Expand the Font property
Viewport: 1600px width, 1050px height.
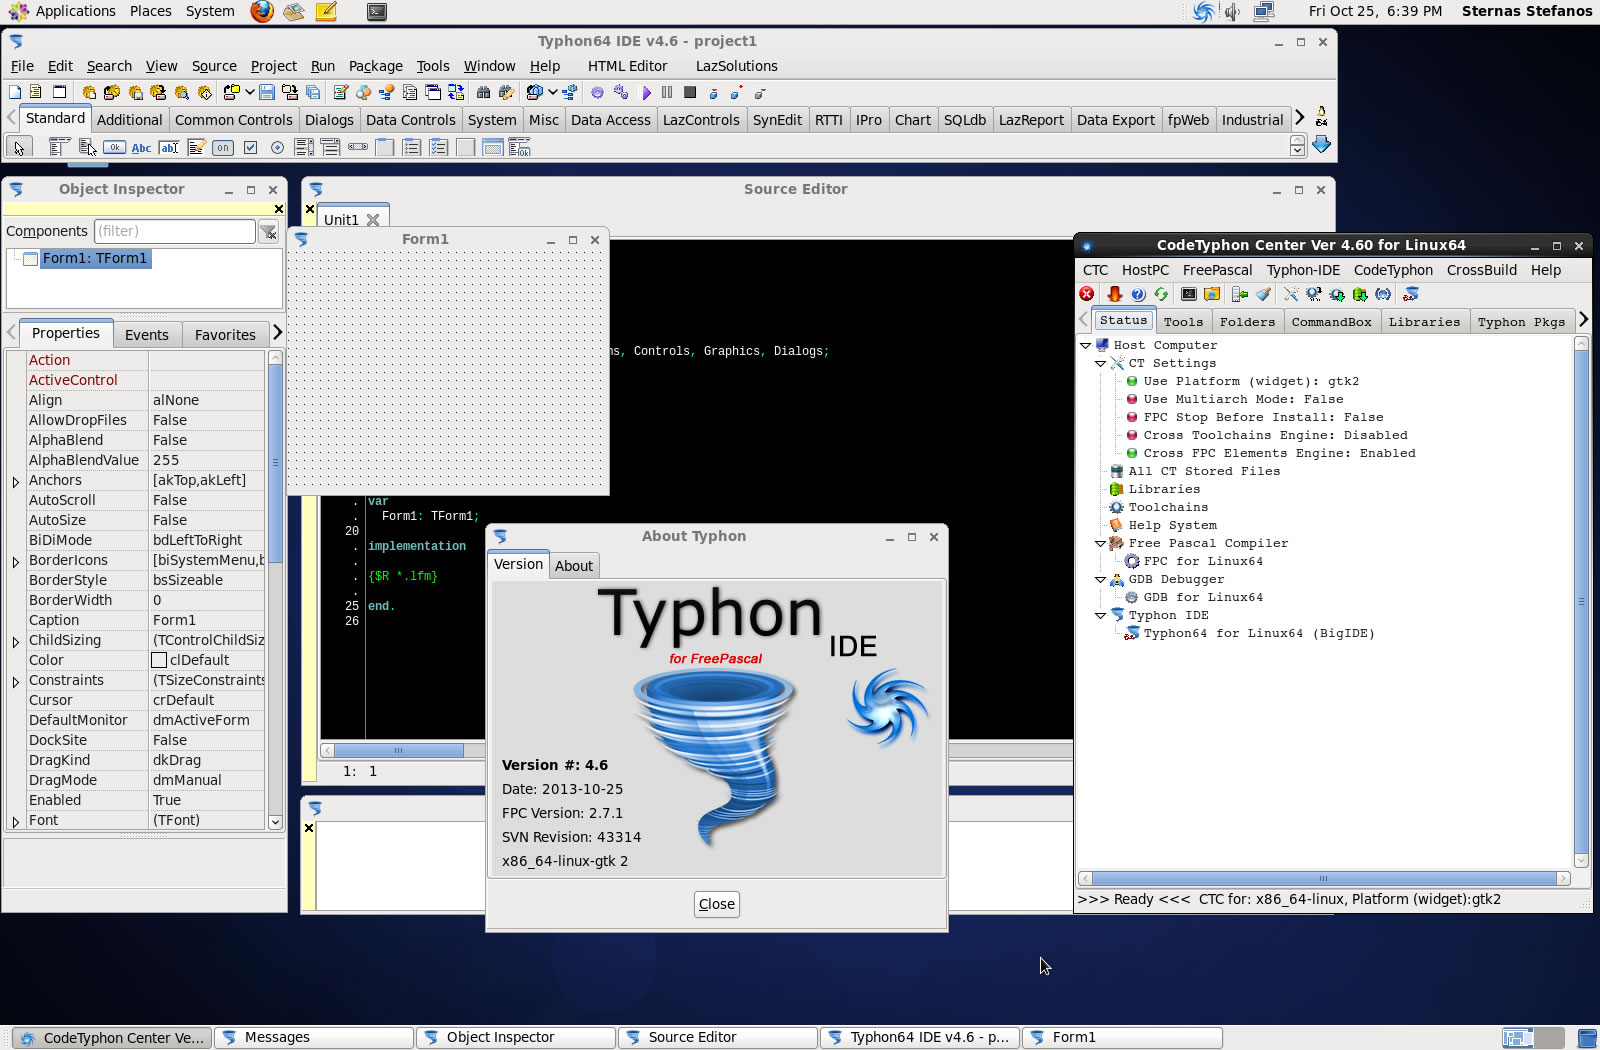pyautogui.click(x=16, y=822)
